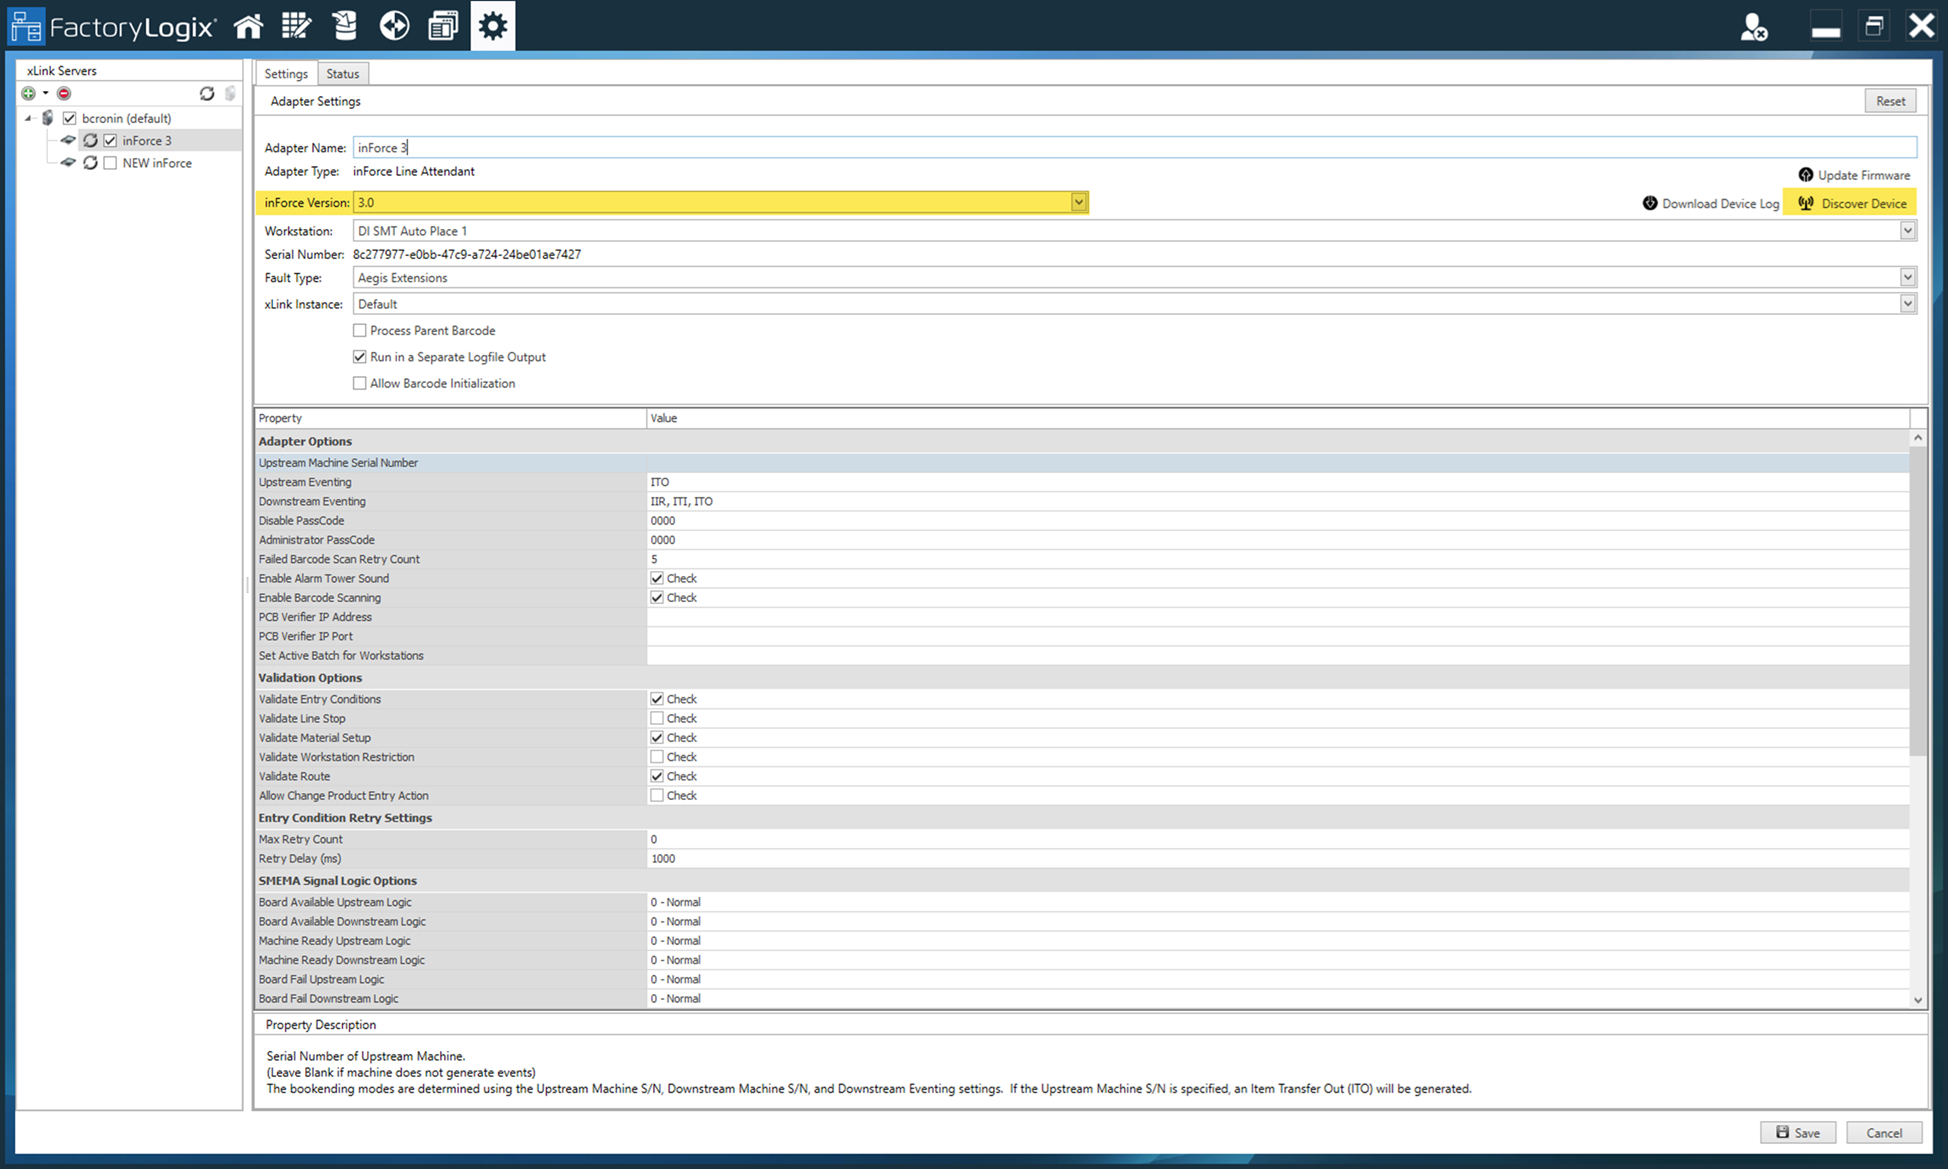Enable the NEW inForce adapter checkbox

point(111,163)
